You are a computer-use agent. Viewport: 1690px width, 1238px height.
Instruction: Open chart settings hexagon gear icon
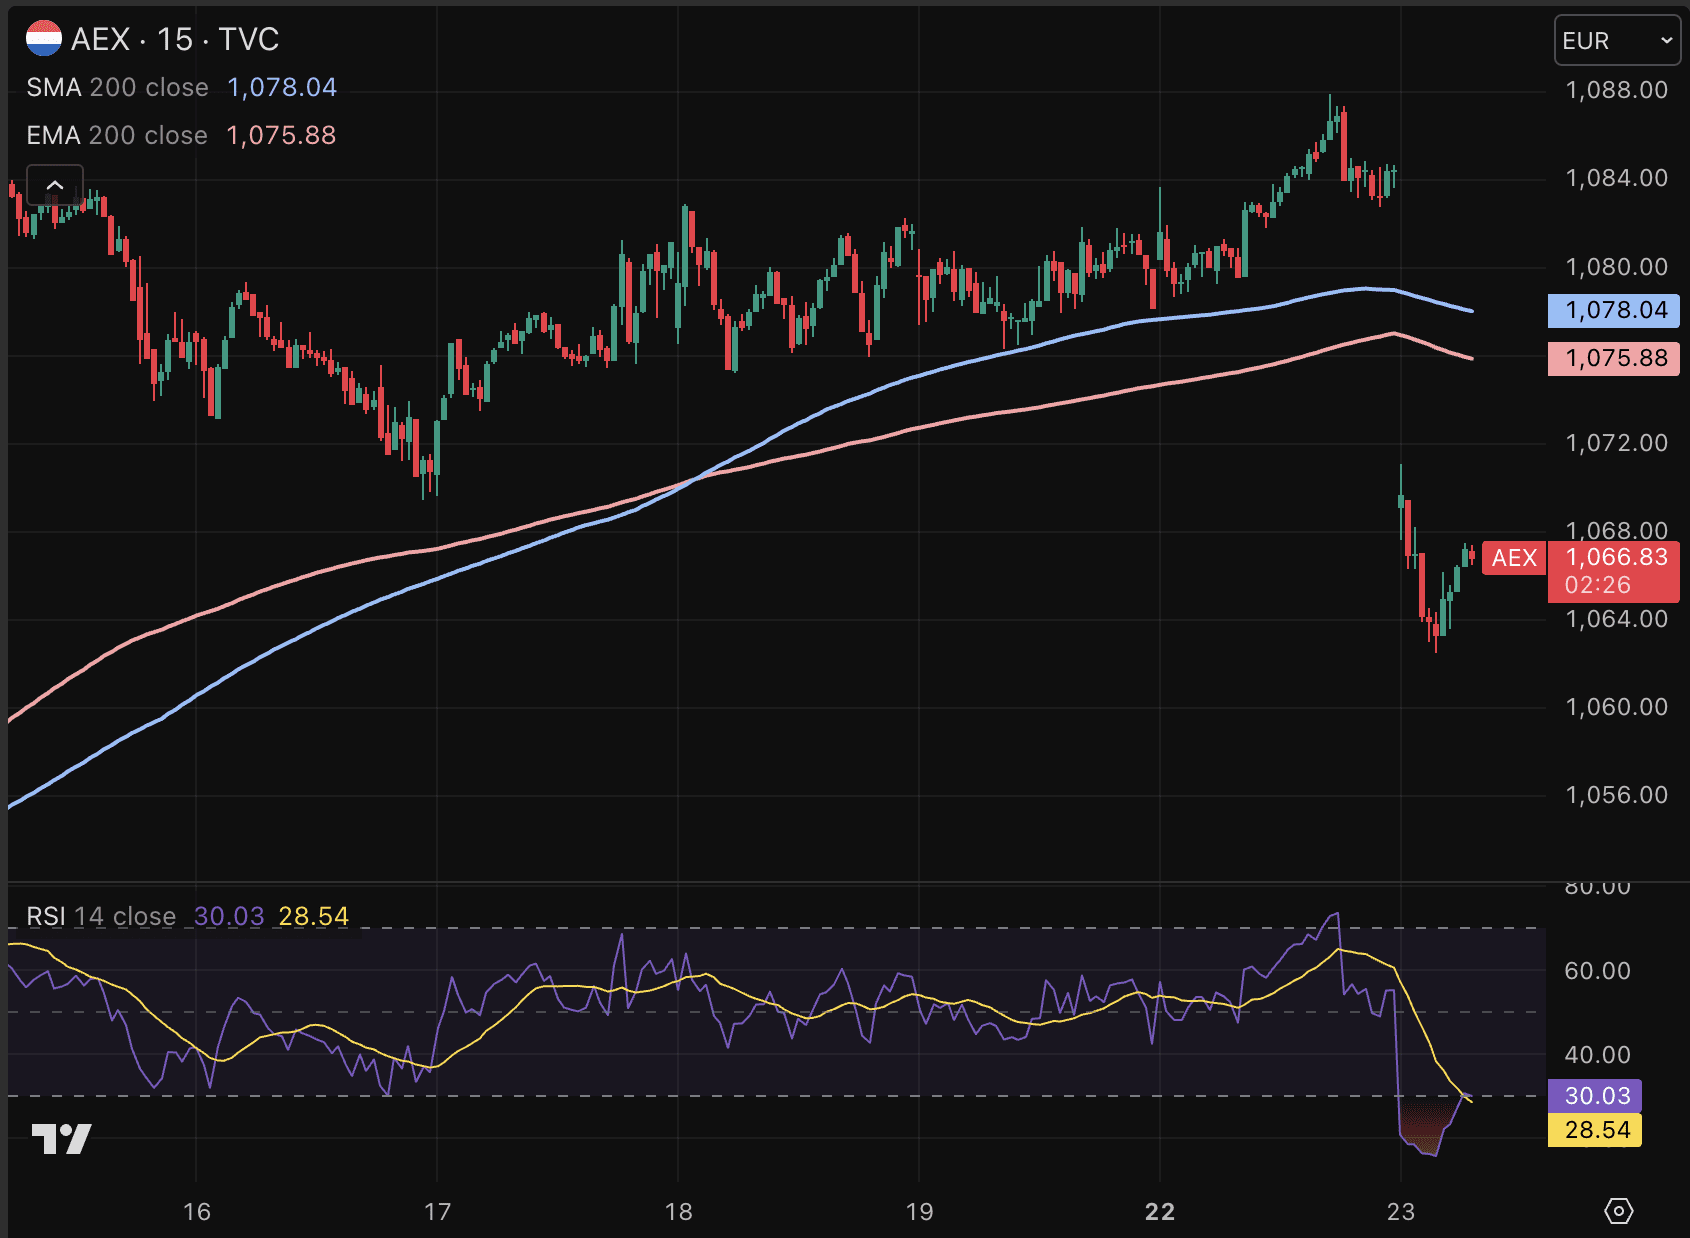[x=1618, y=1211]
